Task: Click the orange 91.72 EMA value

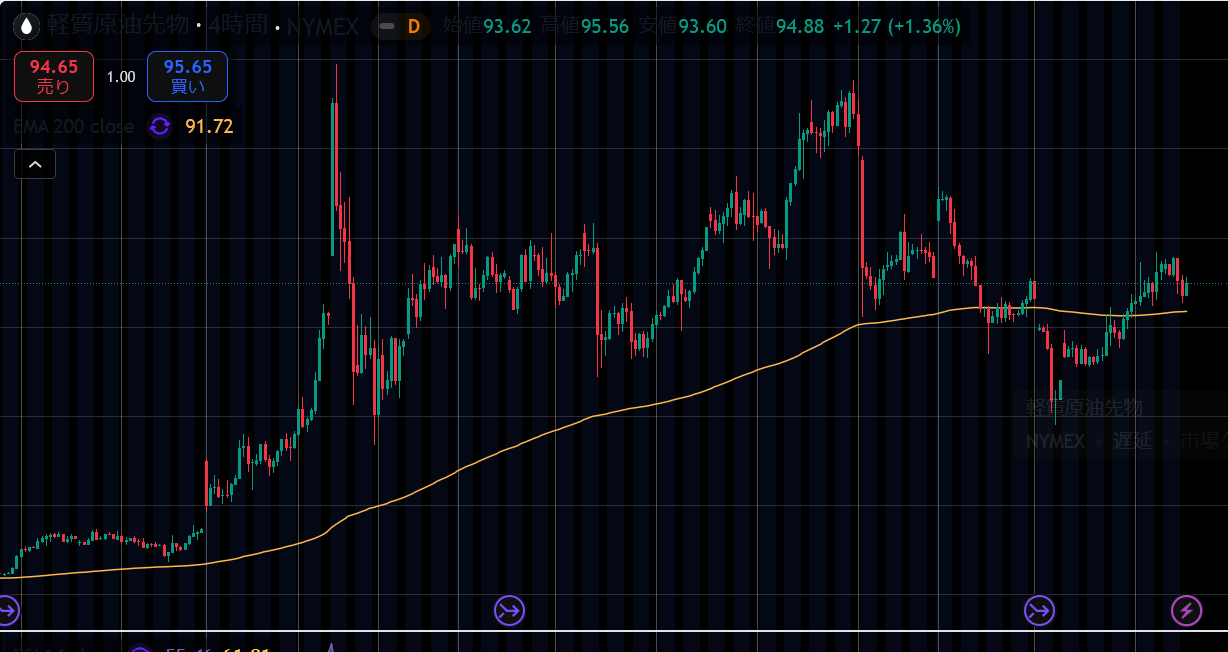Action: (x=209, y=126)
